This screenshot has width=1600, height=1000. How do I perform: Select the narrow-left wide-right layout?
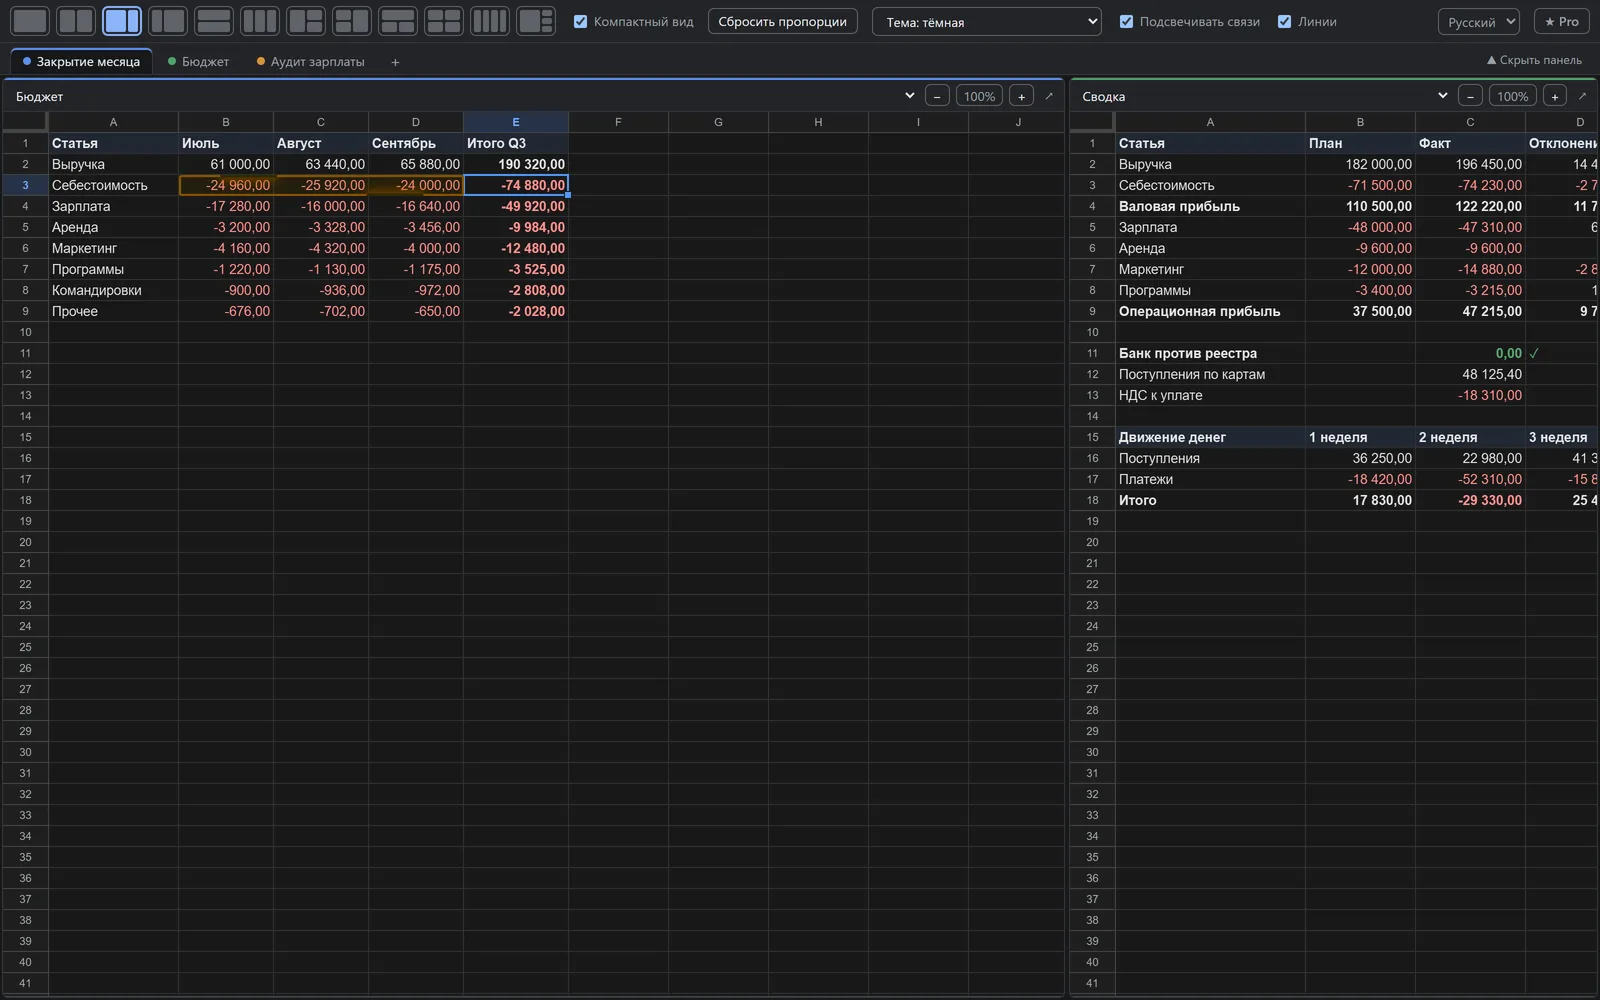[168, 21]
